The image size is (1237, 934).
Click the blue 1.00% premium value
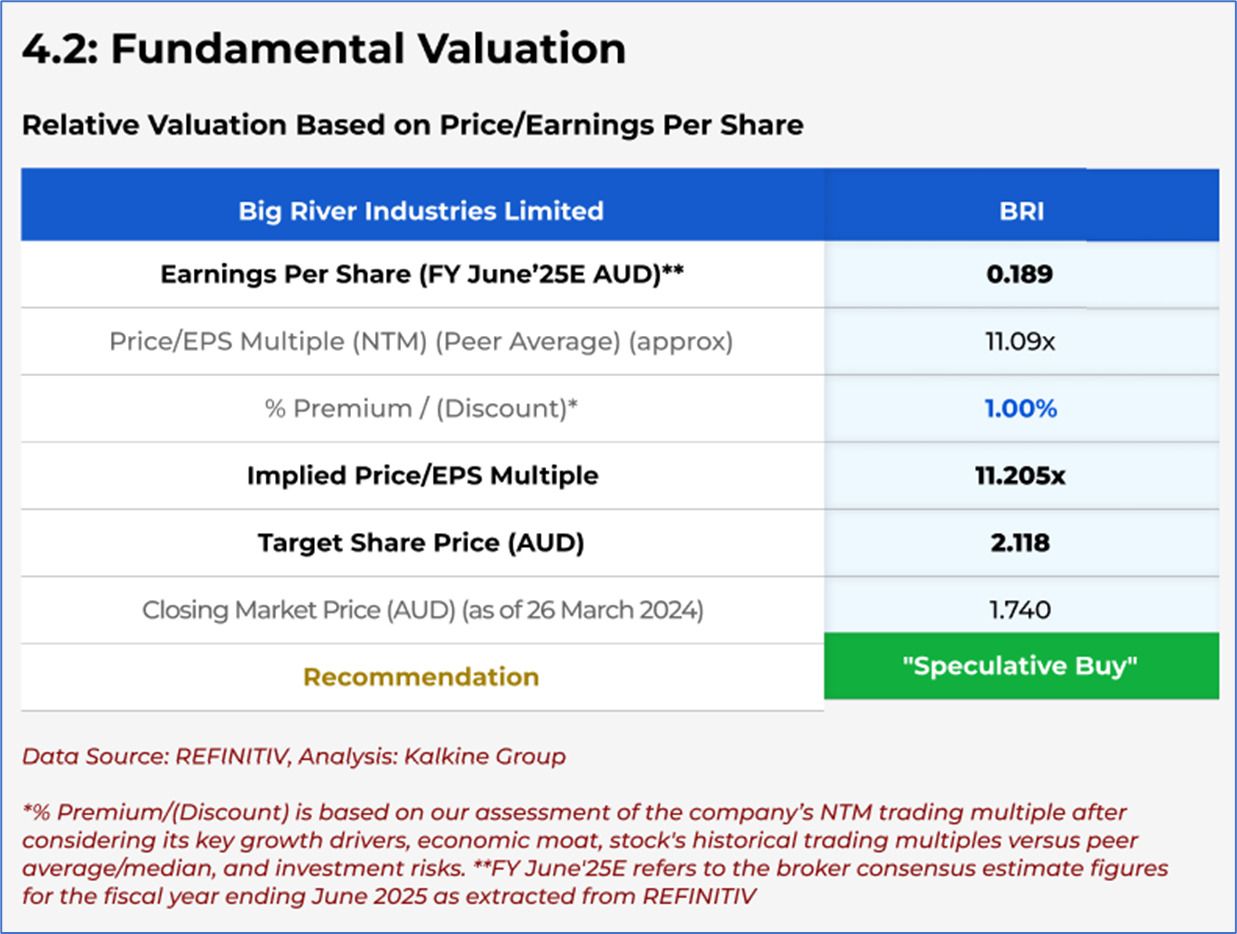[x=1020, y=409]
